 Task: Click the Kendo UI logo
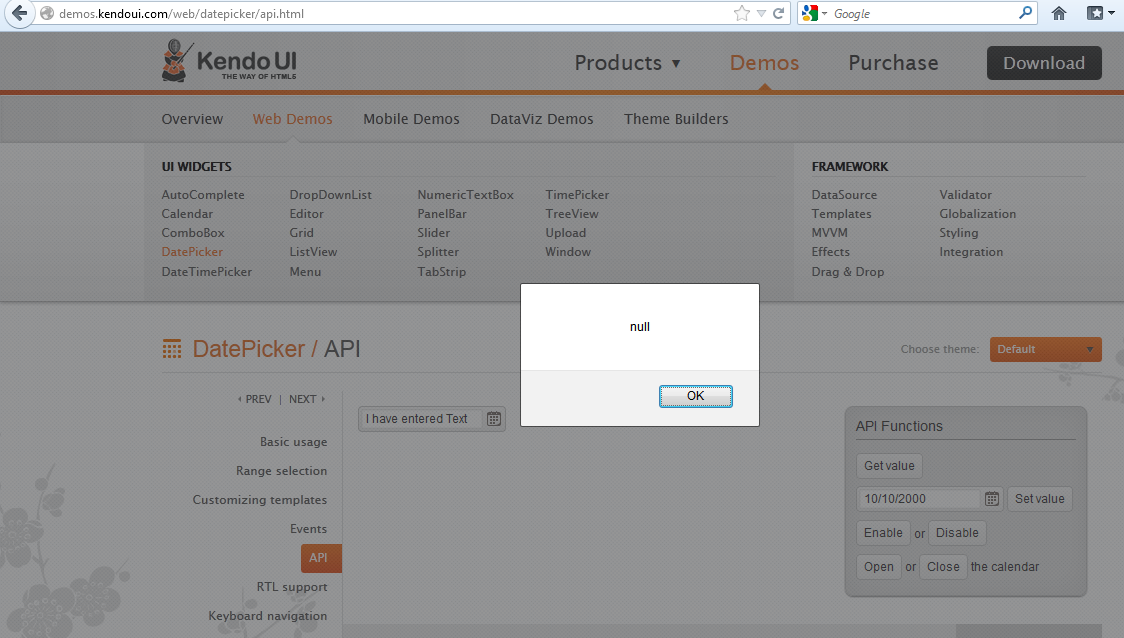coord(229,61)
